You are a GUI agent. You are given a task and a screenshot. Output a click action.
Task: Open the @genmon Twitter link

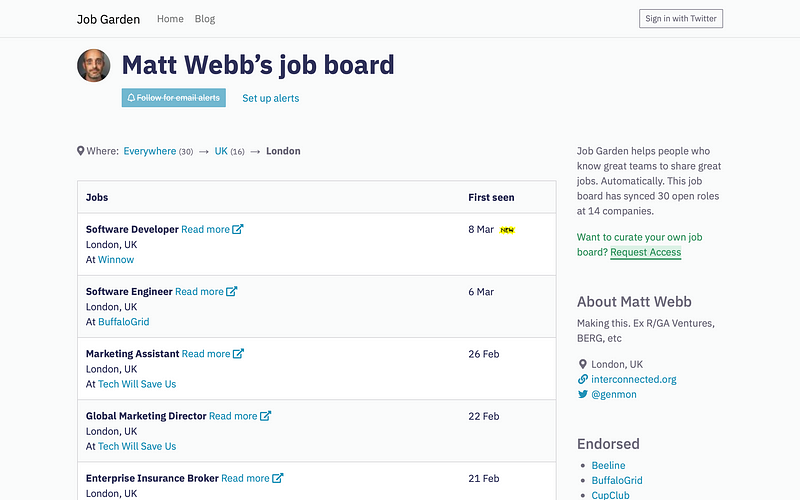[614, 394]
